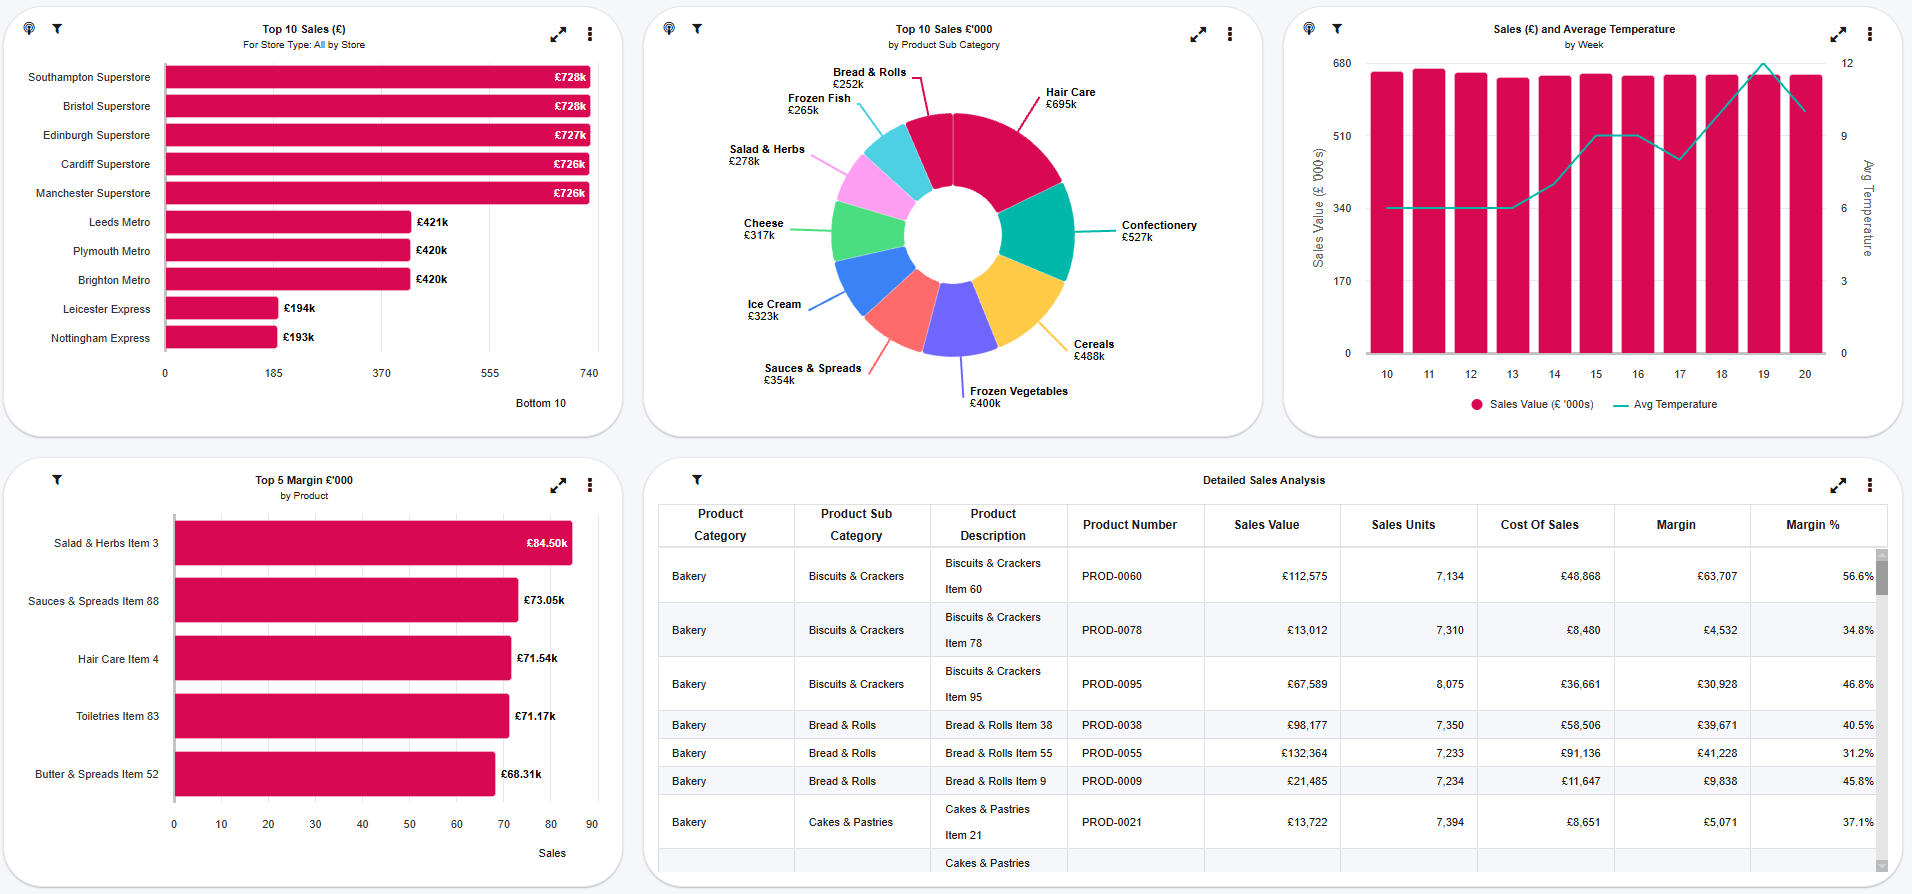Image resolution: width=1912 pixels, height=894 pixels.
Task: Open options menu for Detailed Sales Analysis
Action: coord(1870,486)
